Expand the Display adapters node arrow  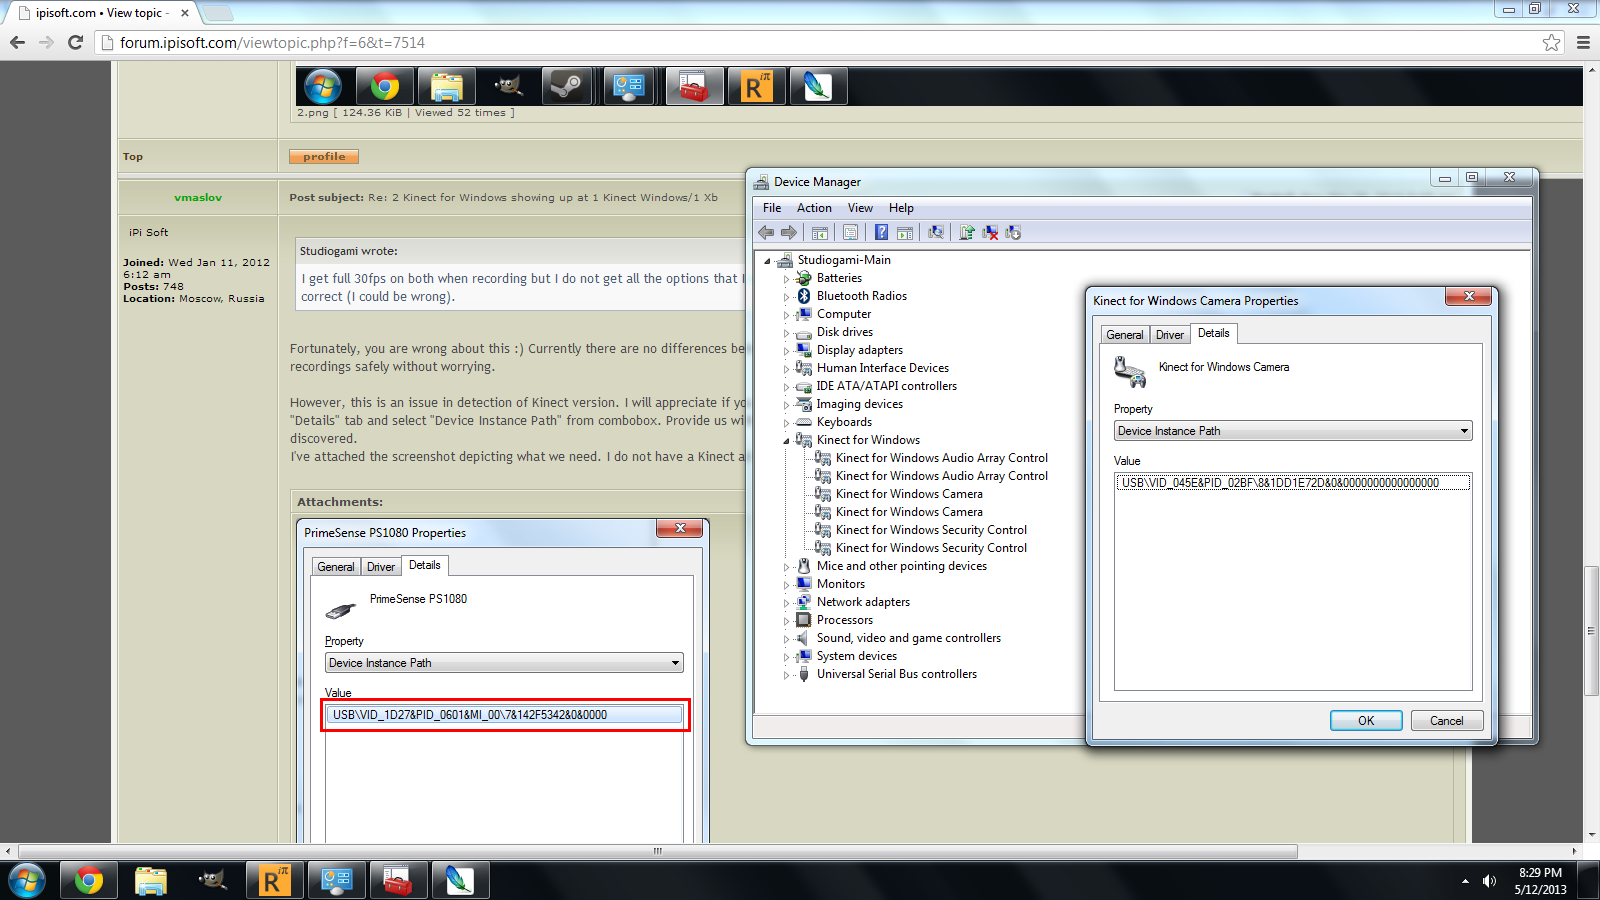click(x=786, y=351)
